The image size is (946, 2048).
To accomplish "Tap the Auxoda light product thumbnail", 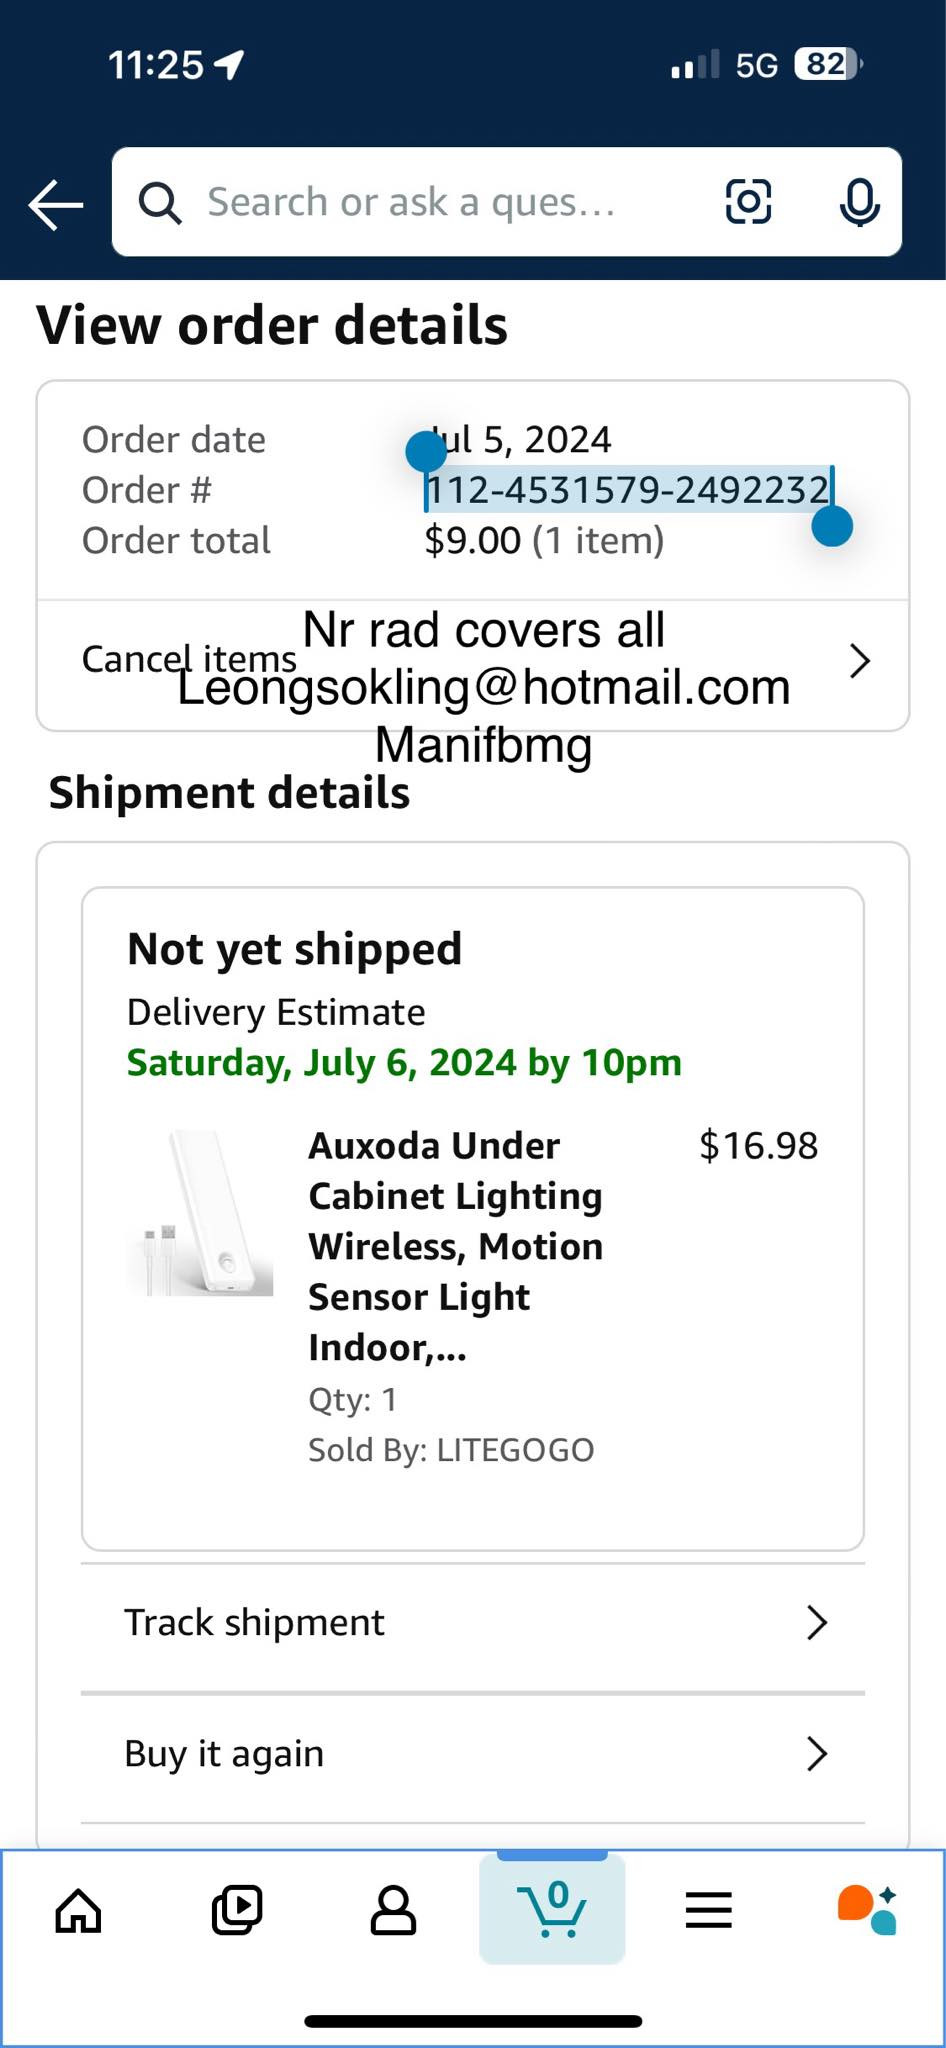I will [x=201, y=1213].
